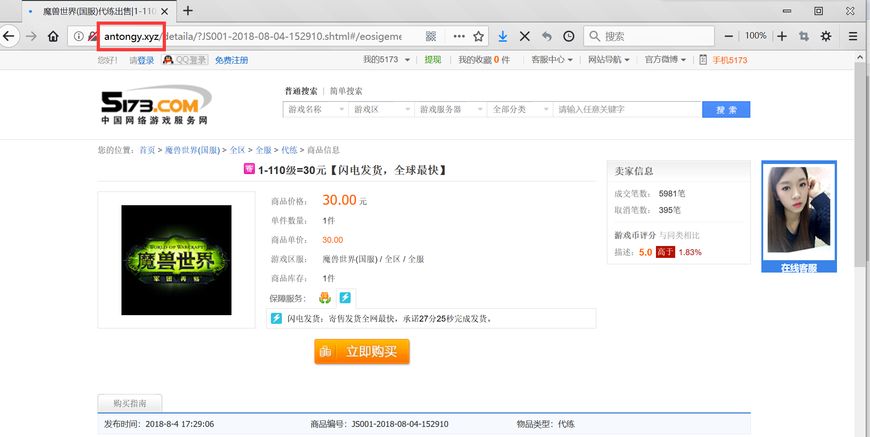Expand the 官方微博 dropdown

point(665,59)
